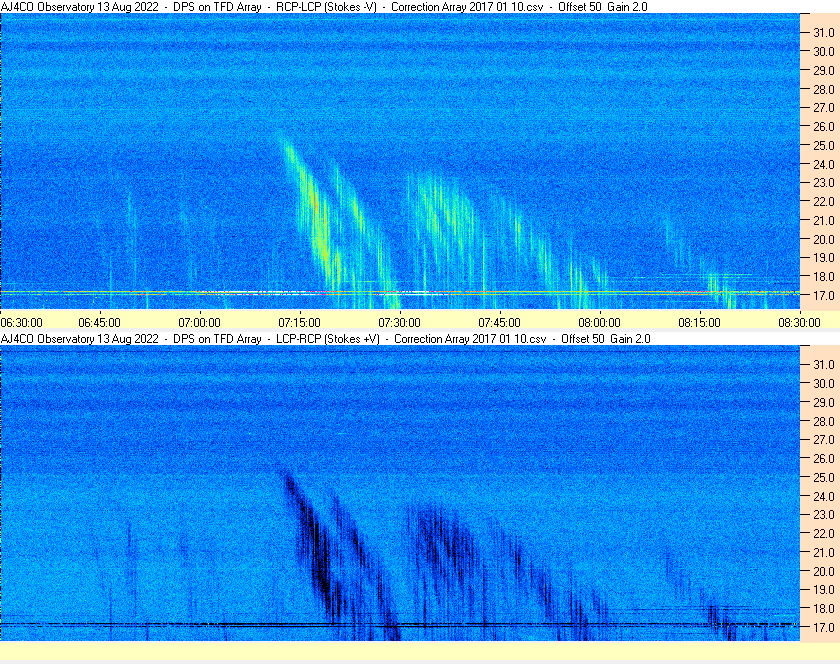Click the 25.0 frequency label on lower spectrogram

[824, 477]
